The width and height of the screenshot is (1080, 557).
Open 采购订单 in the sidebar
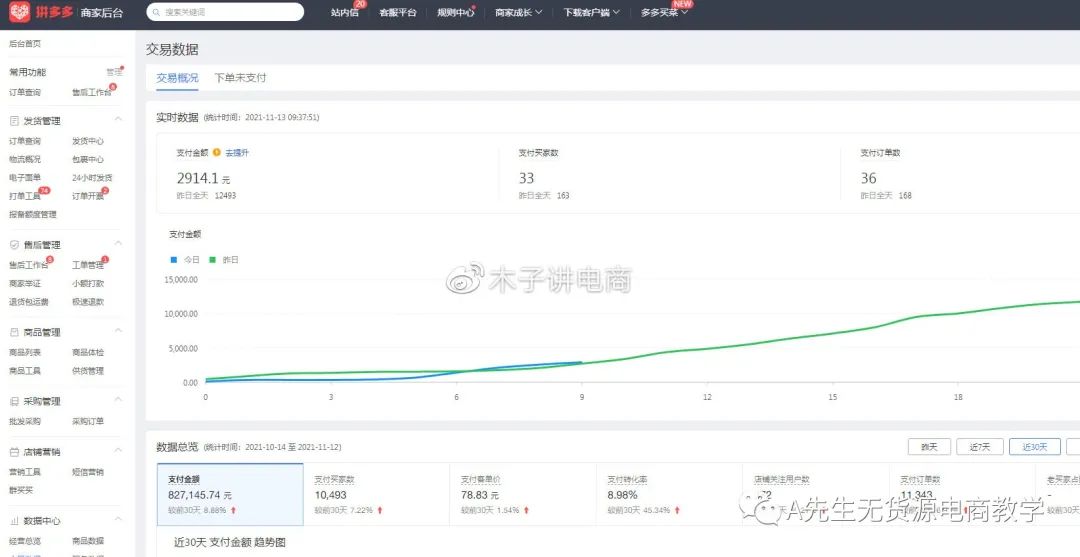coord(88,421)
